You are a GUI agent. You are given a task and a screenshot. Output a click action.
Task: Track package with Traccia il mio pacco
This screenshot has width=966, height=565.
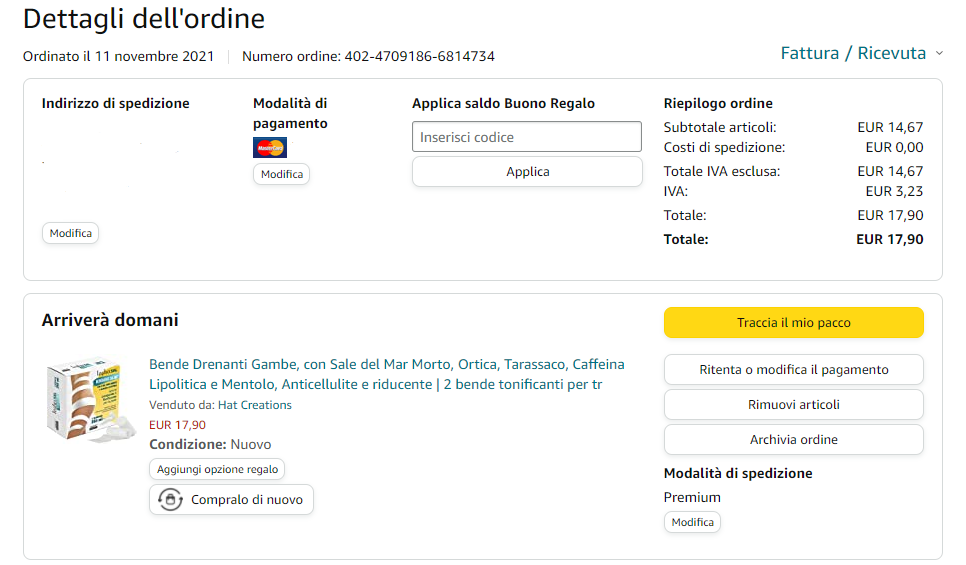click(793, 322)
